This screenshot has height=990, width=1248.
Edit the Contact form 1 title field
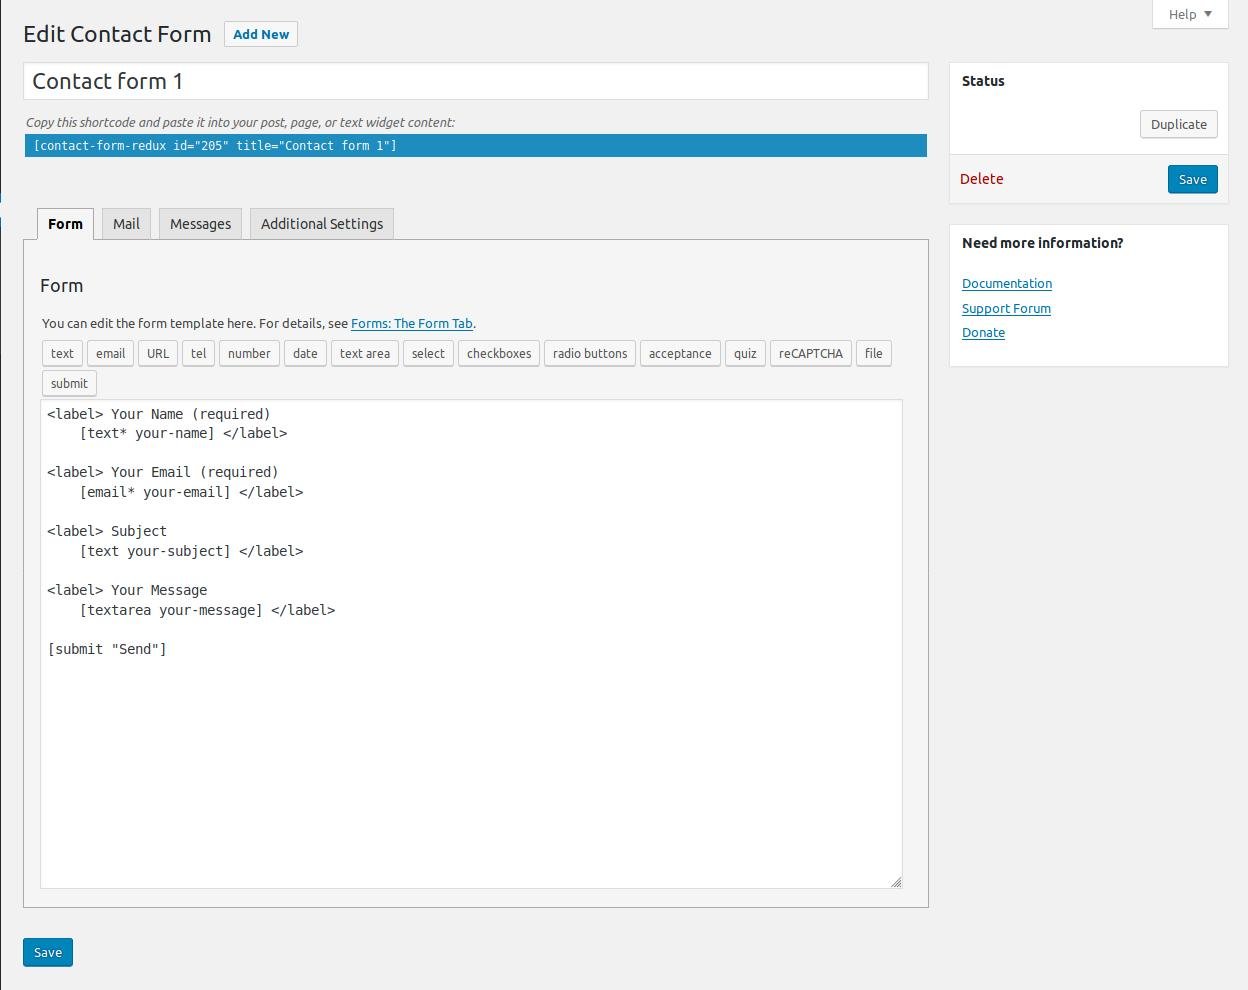(x=476, y=81)
